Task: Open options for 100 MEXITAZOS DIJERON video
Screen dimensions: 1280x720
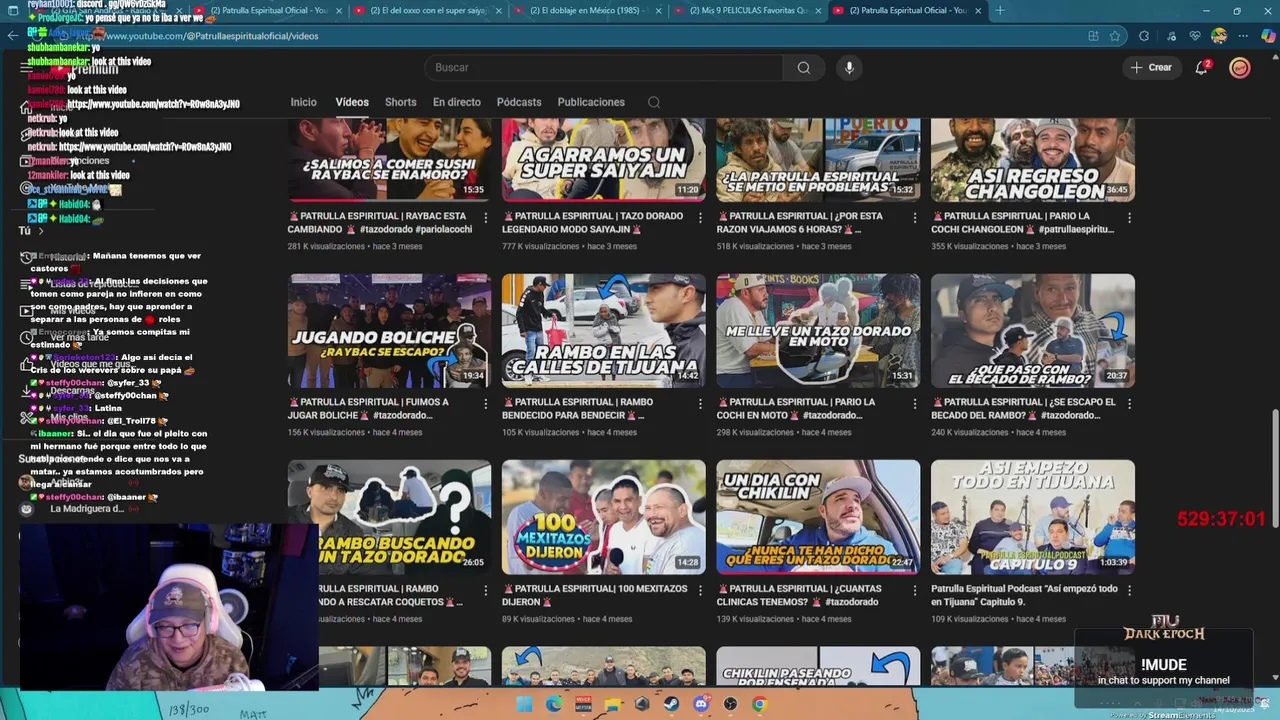Action: (x=700, y=590)
